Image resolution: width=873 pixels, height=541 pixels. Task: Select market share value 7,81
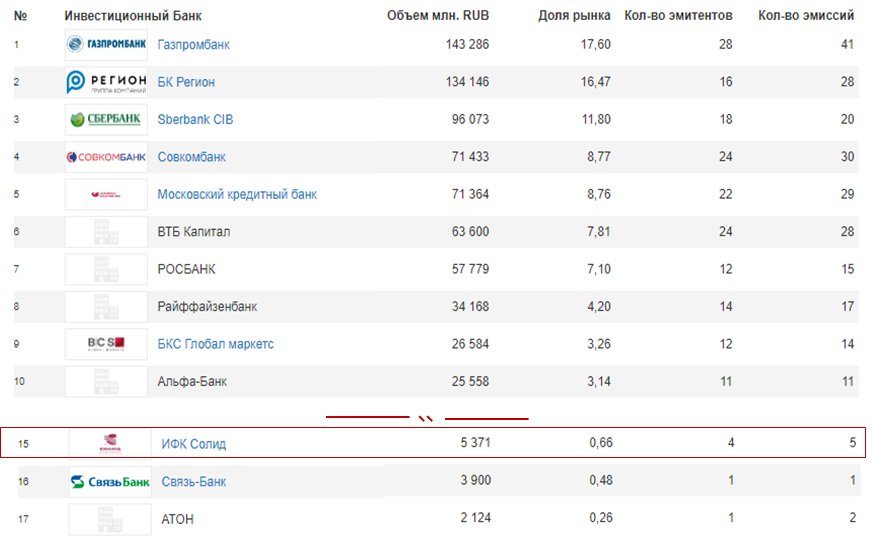599,232
